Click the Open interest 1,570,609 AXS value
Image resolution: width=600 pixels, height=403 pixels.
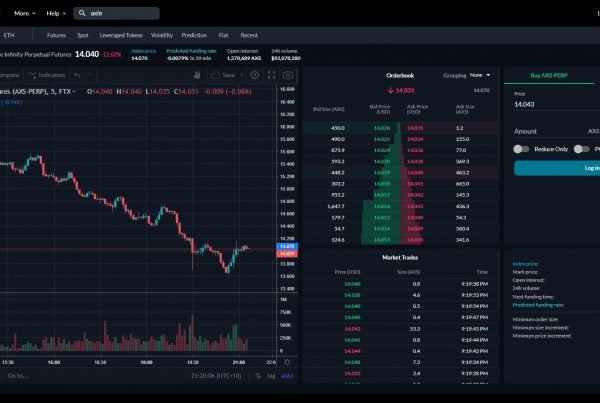pyautogui.click(x=244, y=58)
